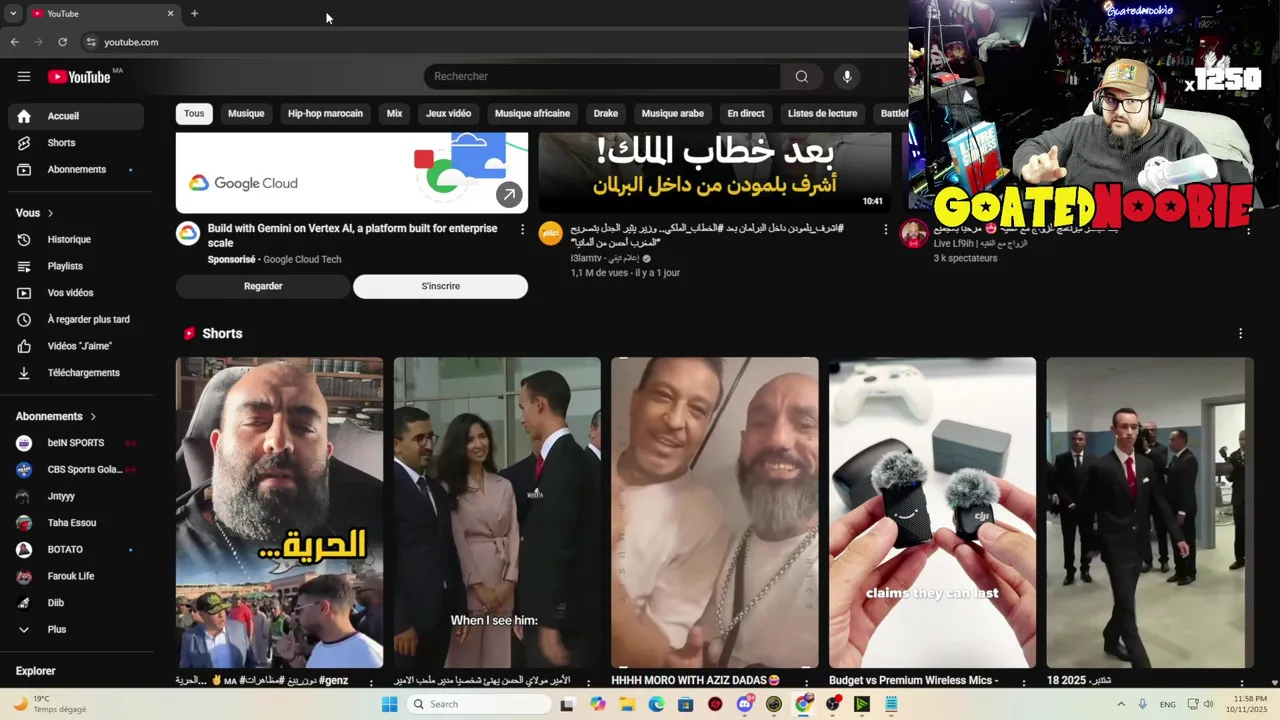Expand the Vous section chevron
This screenshot has height=720, width=1280.
click(50, 213)
